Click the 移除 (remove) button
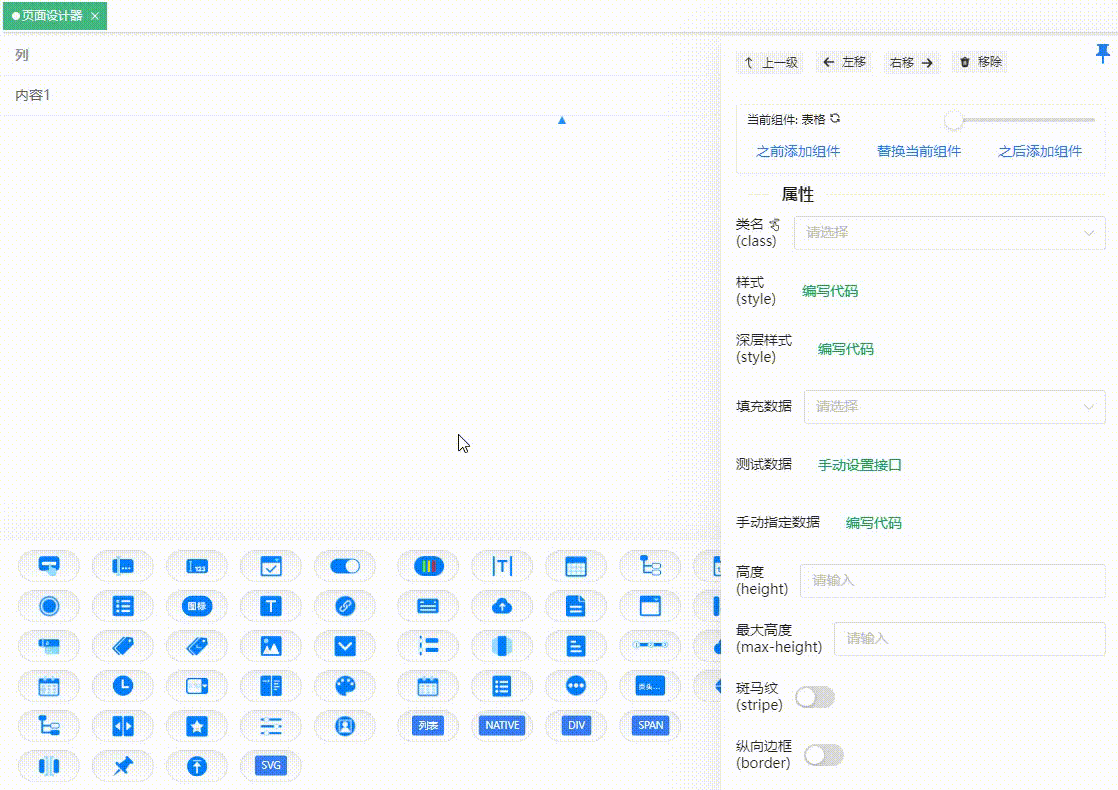1118x790 pixels. [x=980, y=62]
